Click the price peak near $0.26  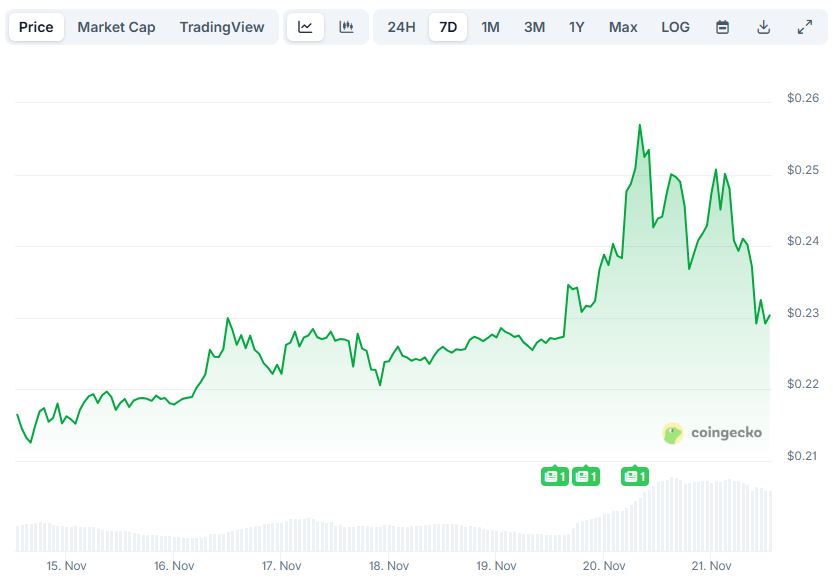click(641, 123)
